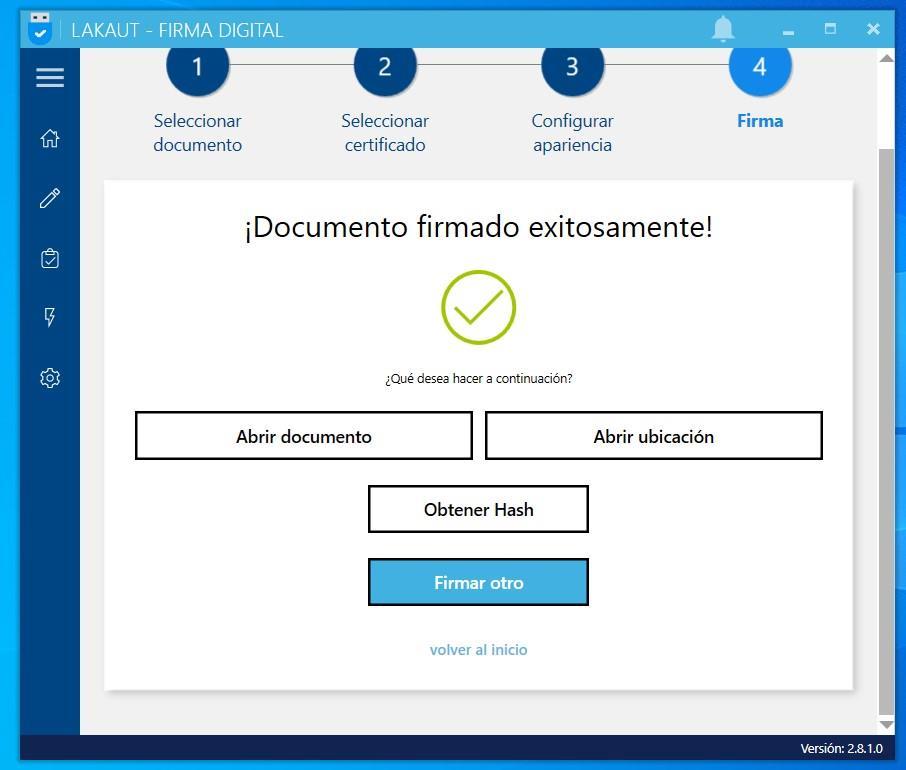The image size is (906, 770).
Task: Click the 'Firma' step label
Action: [x=760, y=121]
